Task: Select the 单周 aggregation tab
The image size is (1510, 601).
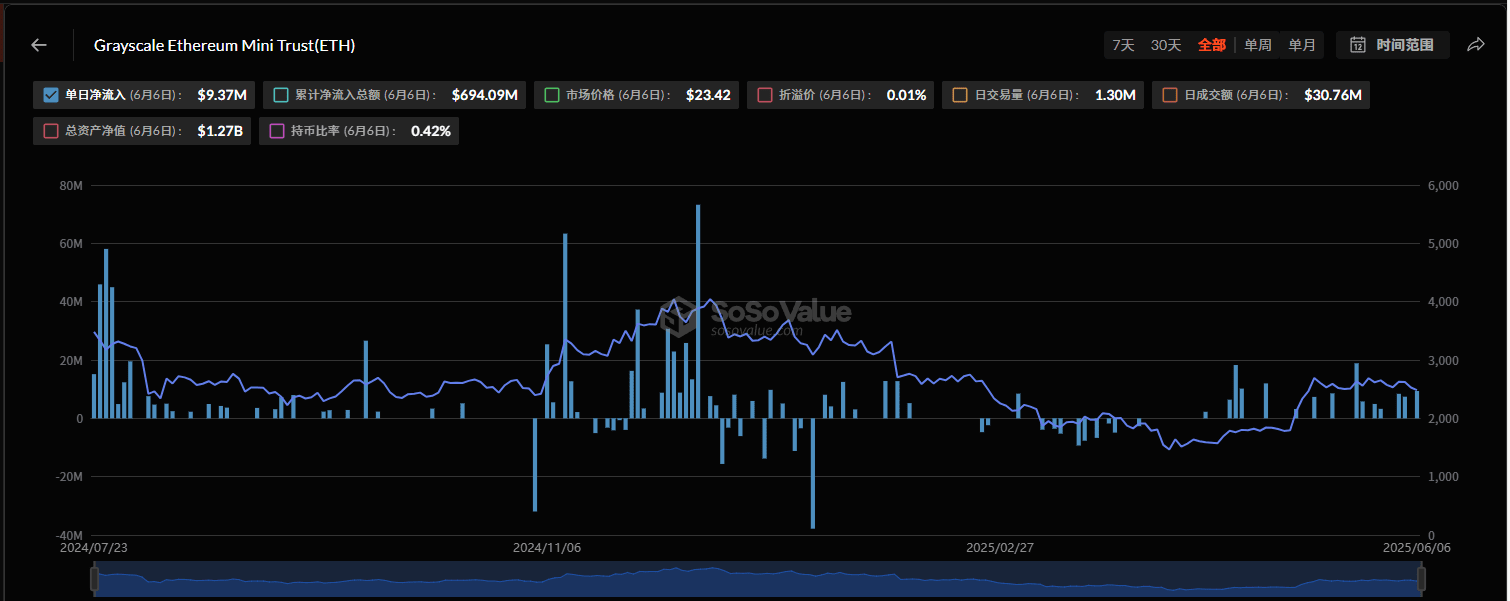Action: coord(1258,45)
